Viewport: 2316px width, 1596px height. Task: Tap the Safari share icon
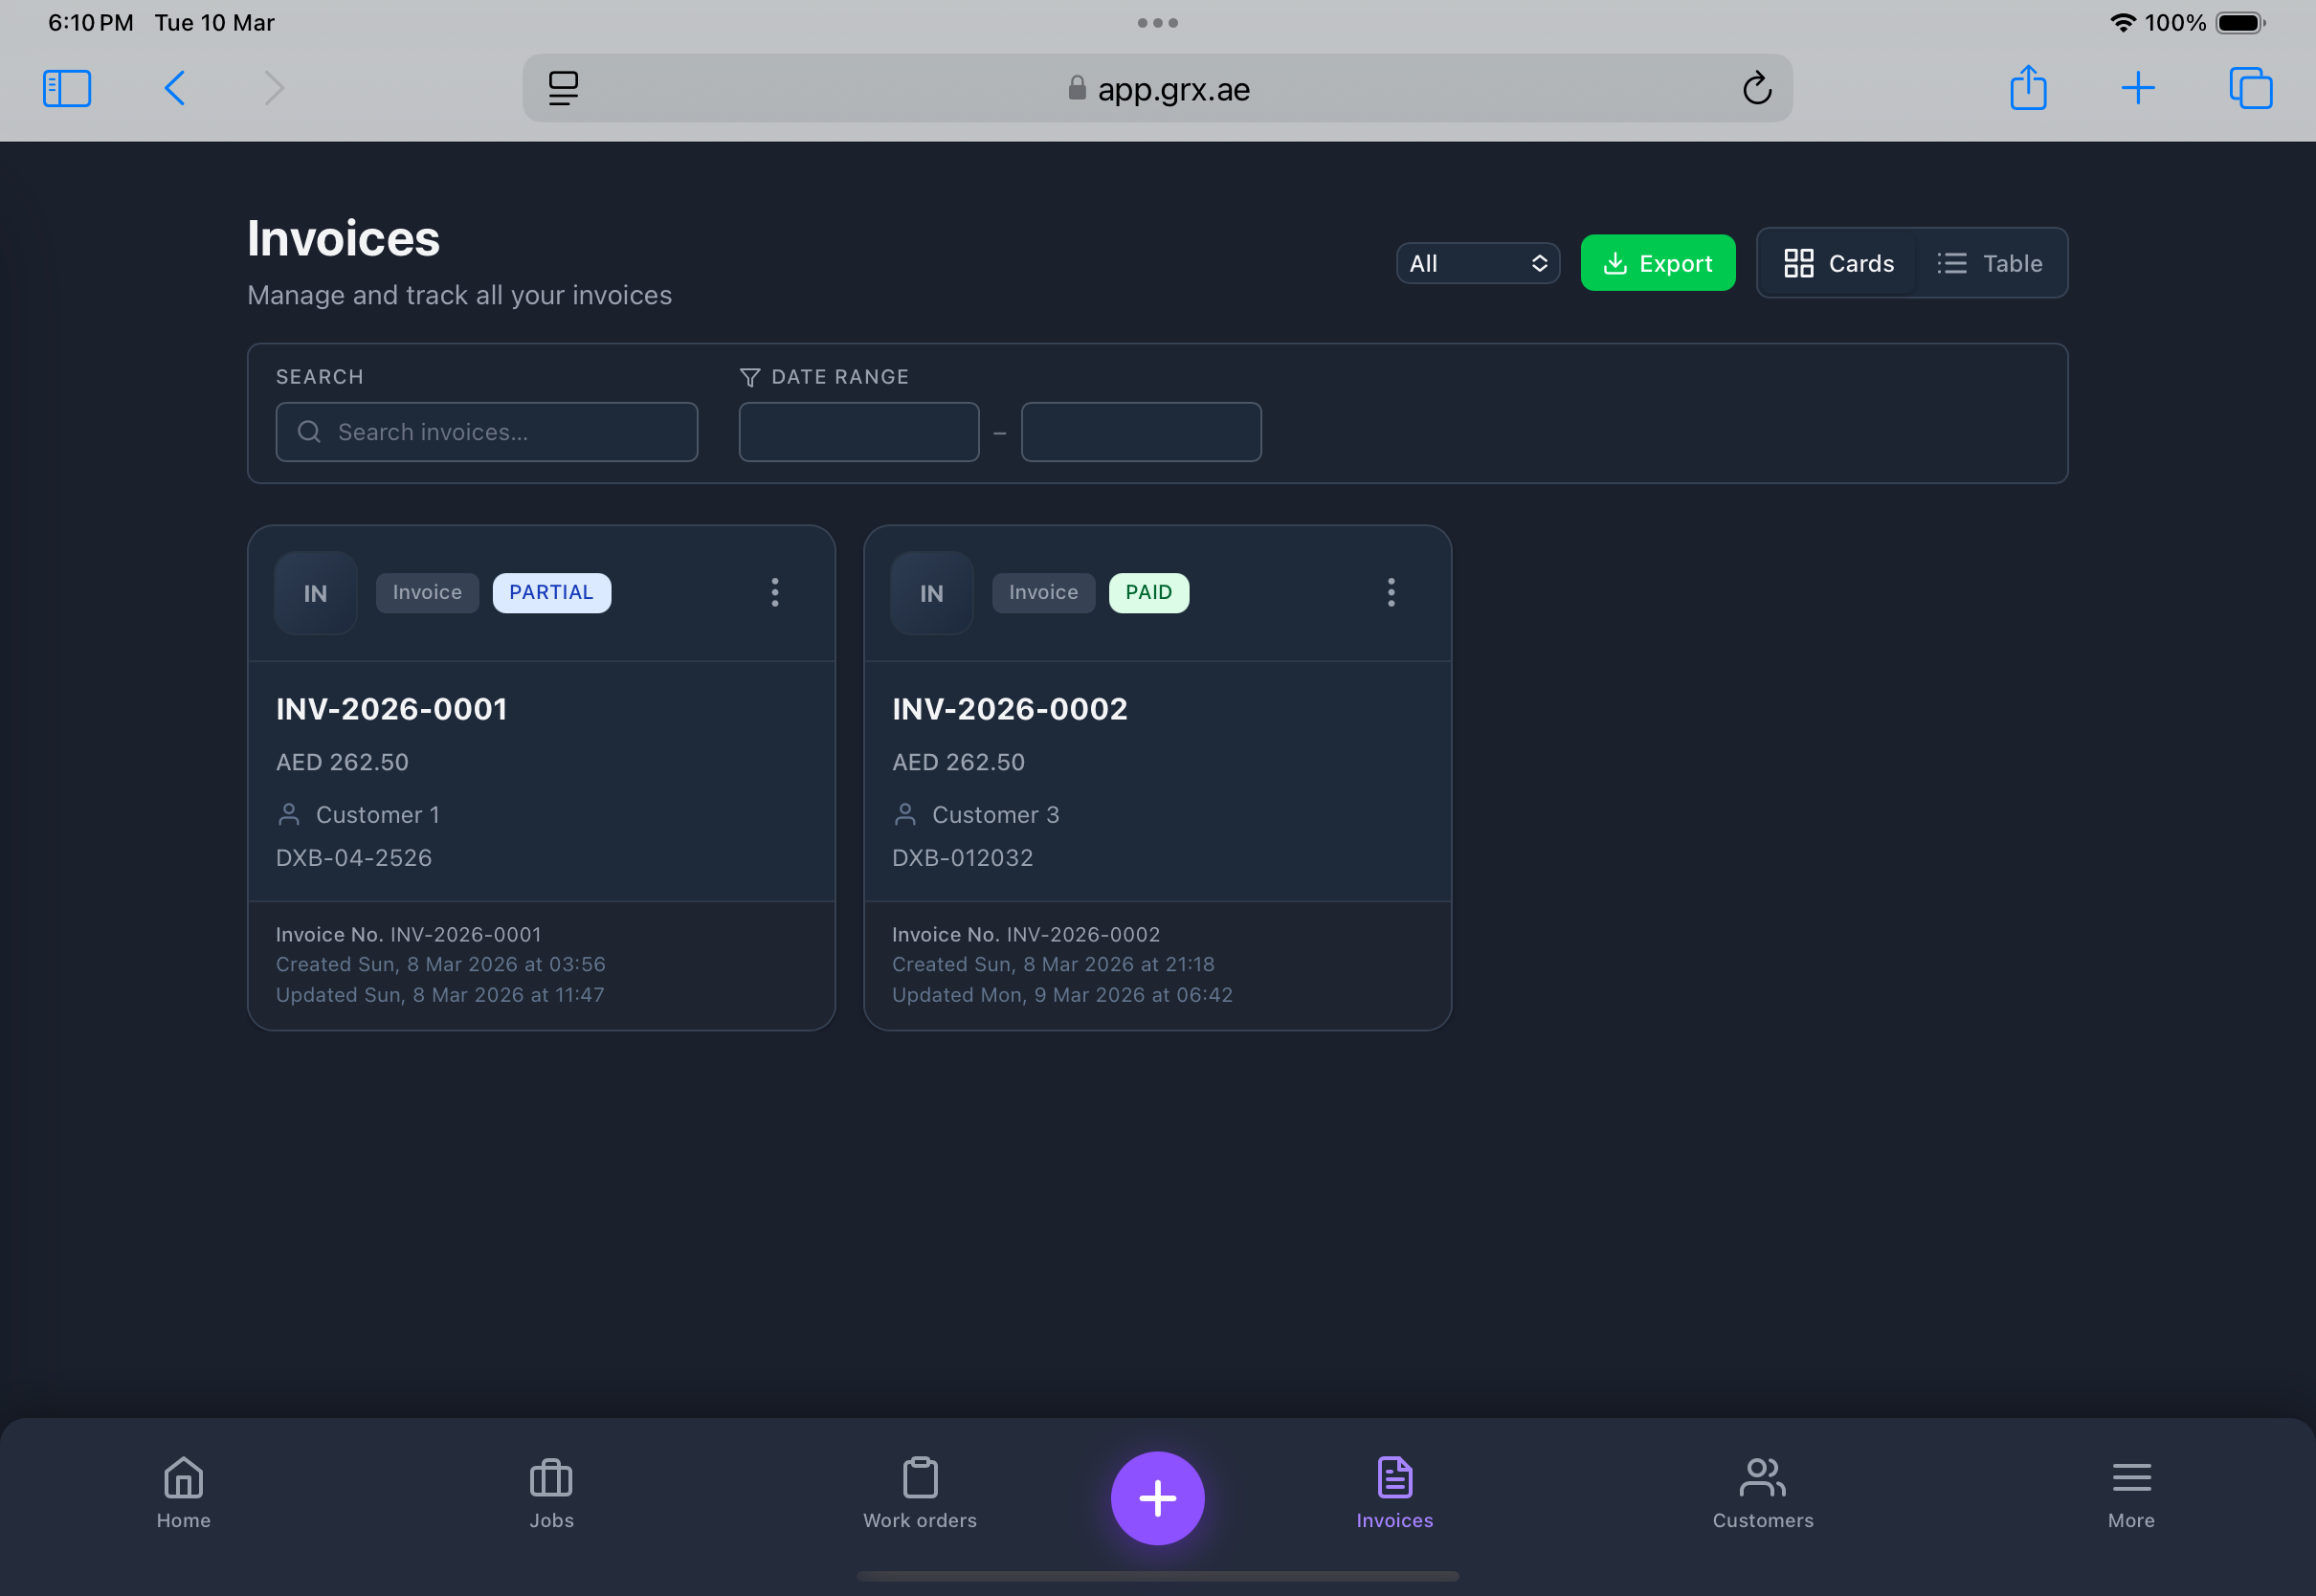coord(2027,88)
